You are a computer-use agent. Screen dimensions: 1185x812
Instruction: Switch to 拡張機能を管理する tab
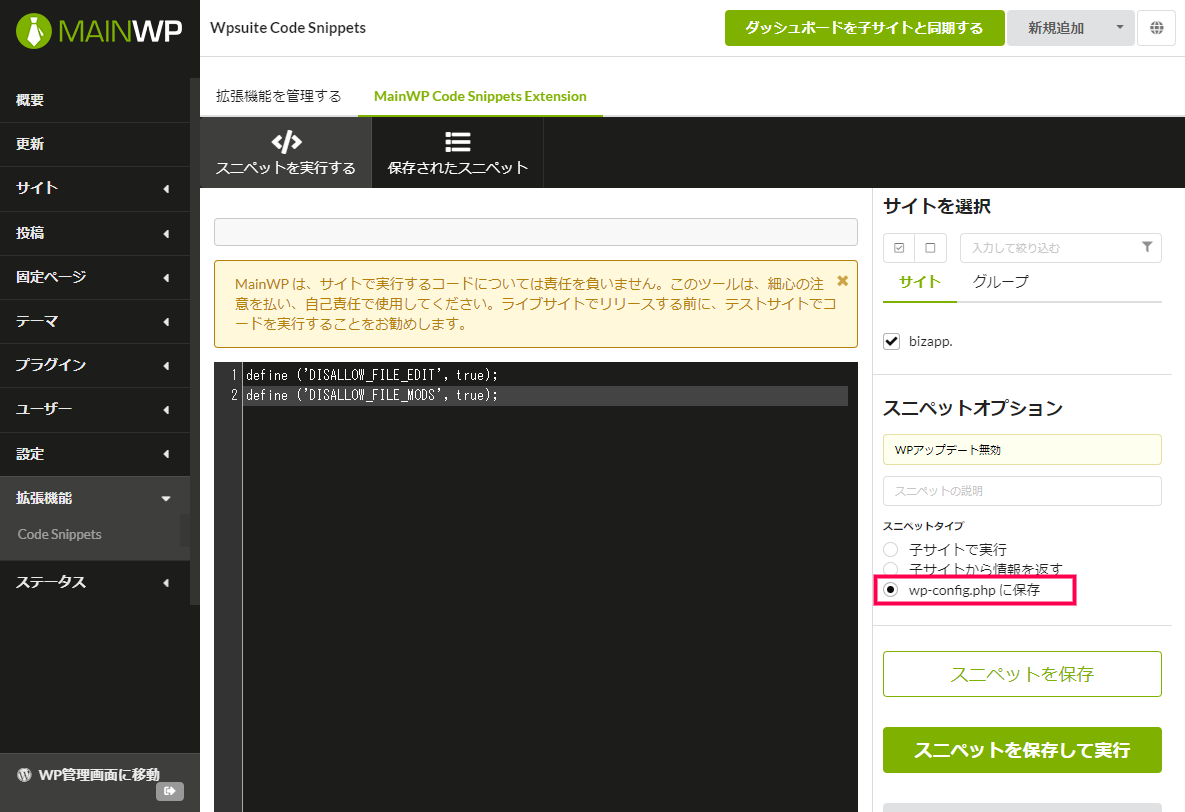[279, 96]
